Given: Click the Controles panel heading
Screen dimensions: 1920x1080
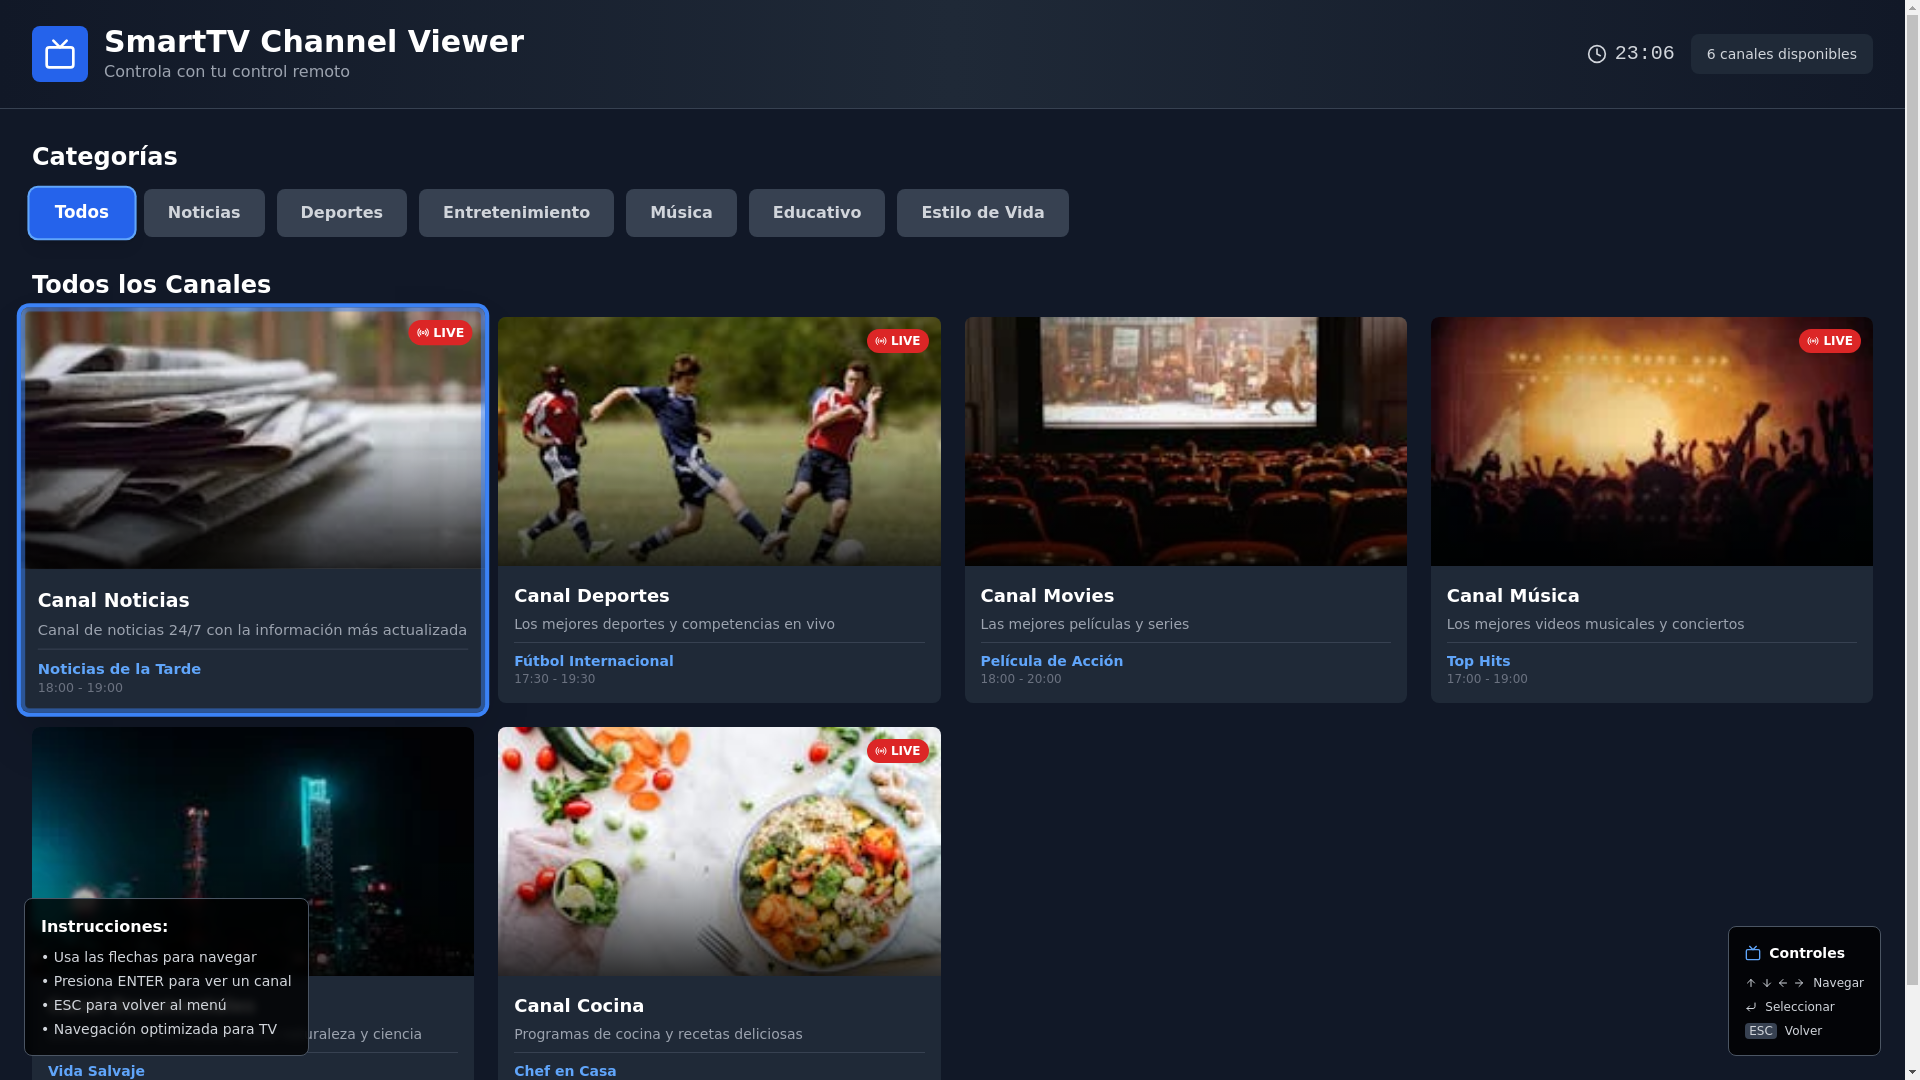Looking at the screenshot, I should point(1807,953).
